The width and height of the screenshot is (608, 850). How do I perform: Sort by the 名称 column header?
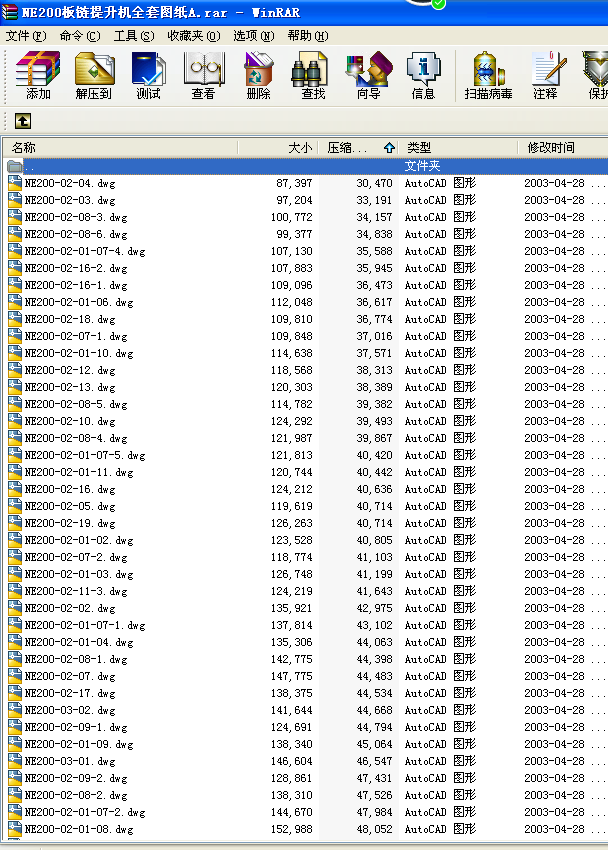pos(120,147)
